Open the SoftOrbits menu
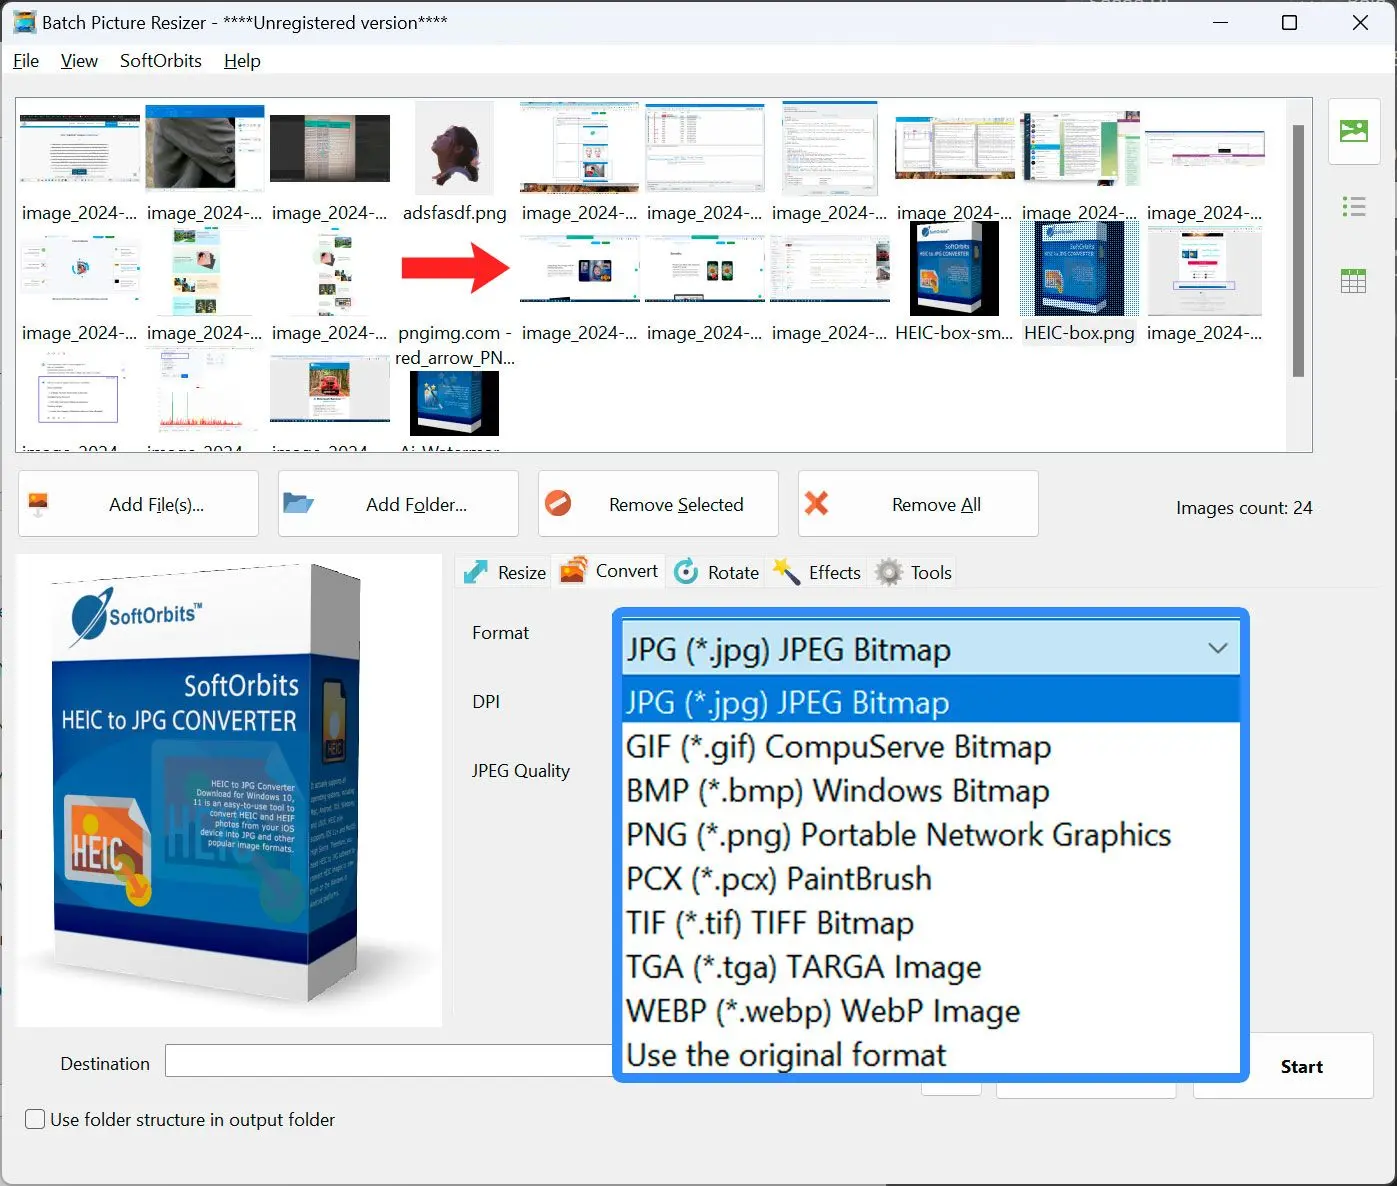The image size is (1397, 1186). 161,61
